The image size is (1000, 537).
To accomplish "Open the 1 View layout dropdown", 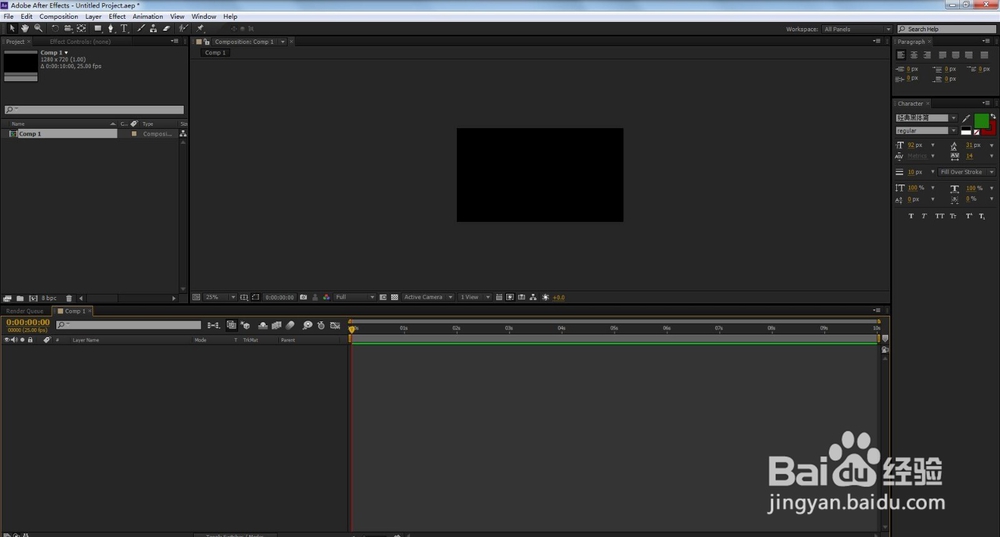I will click(475, 297).
